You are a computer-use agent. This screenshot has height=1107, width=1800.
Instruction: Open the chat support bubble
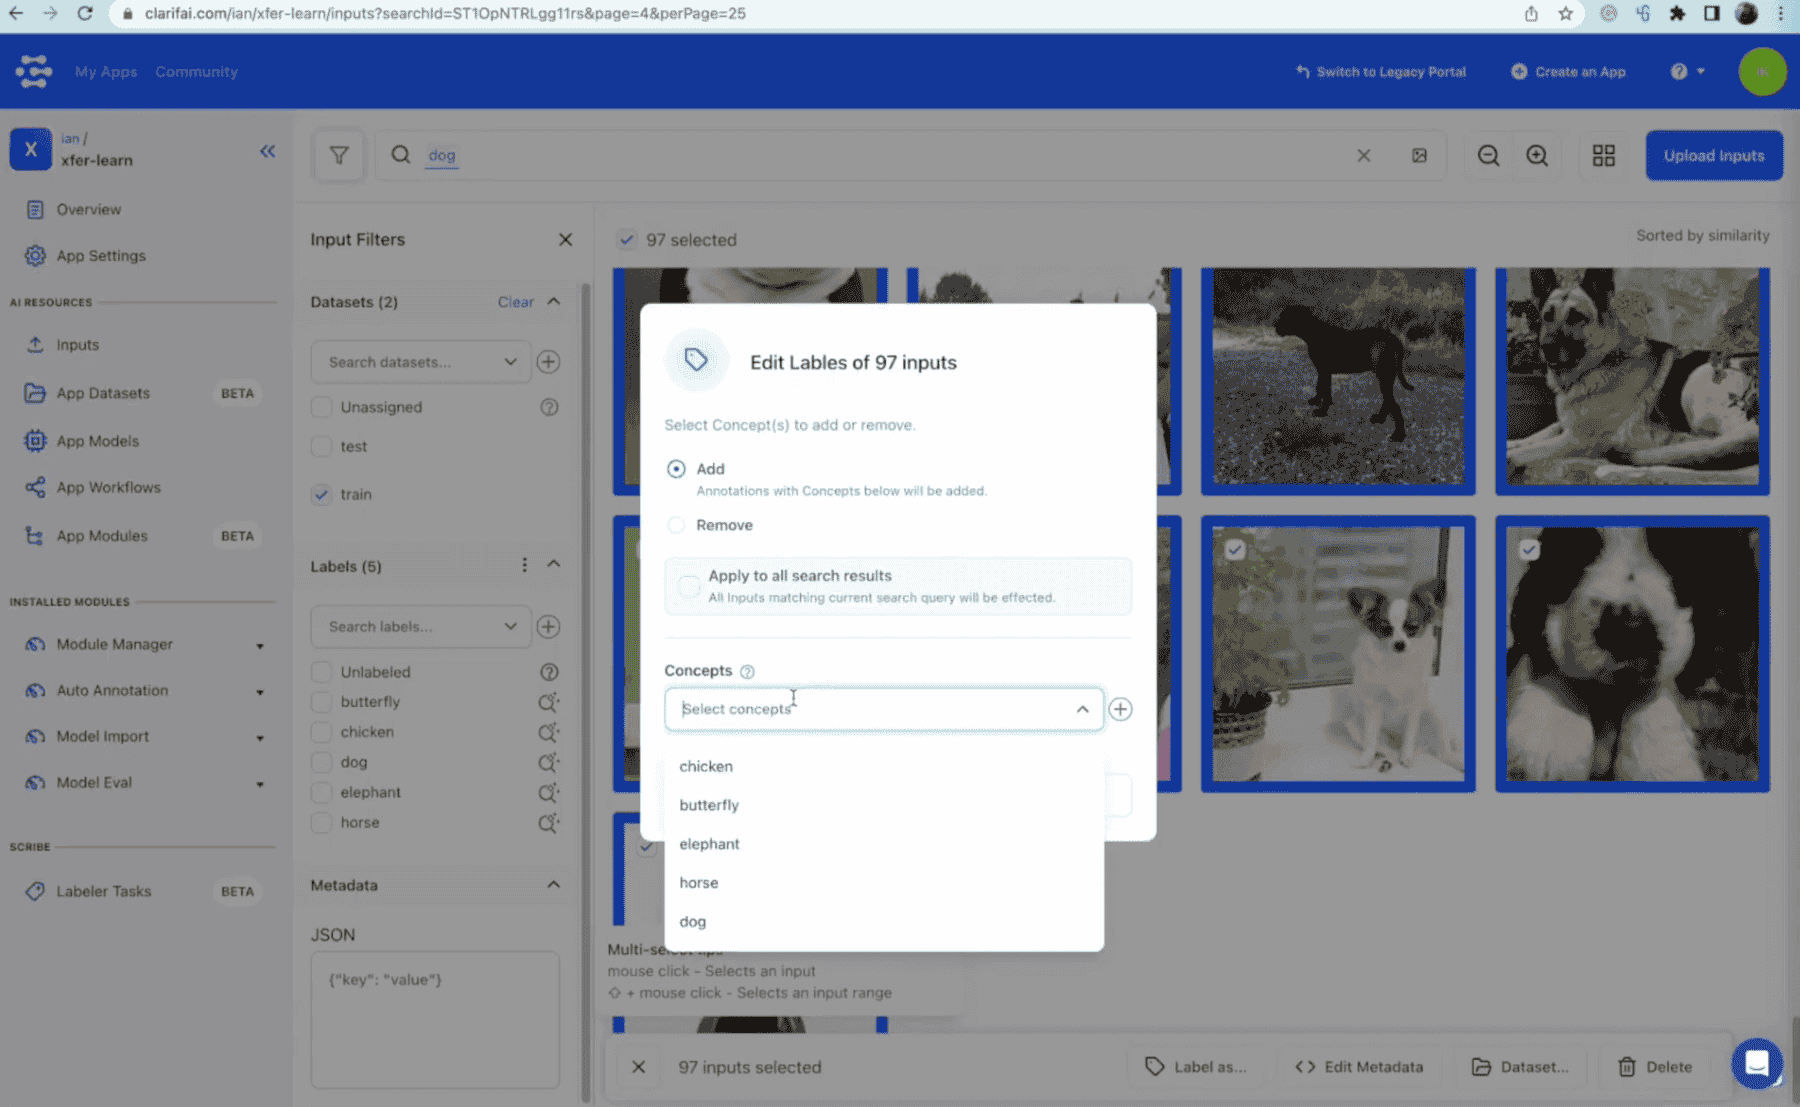[x=1756, y=1063]
